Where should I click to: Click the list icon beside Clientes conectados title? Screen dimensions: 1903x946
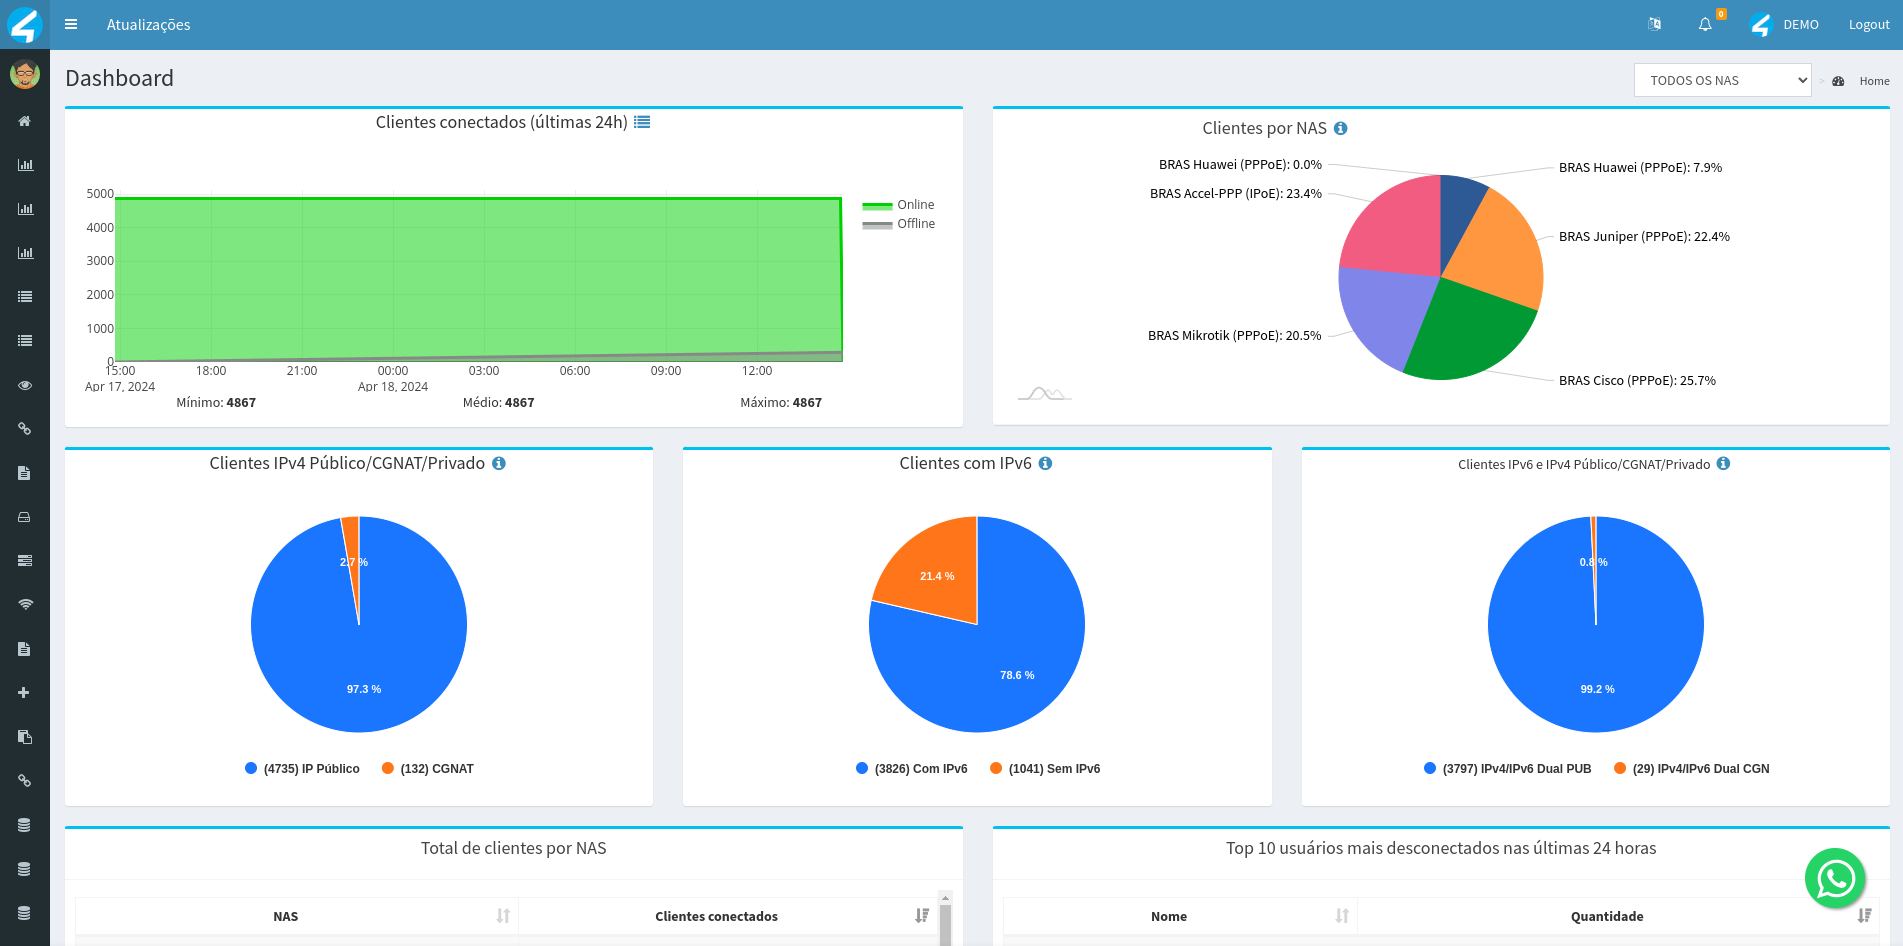tap(642, 121)
